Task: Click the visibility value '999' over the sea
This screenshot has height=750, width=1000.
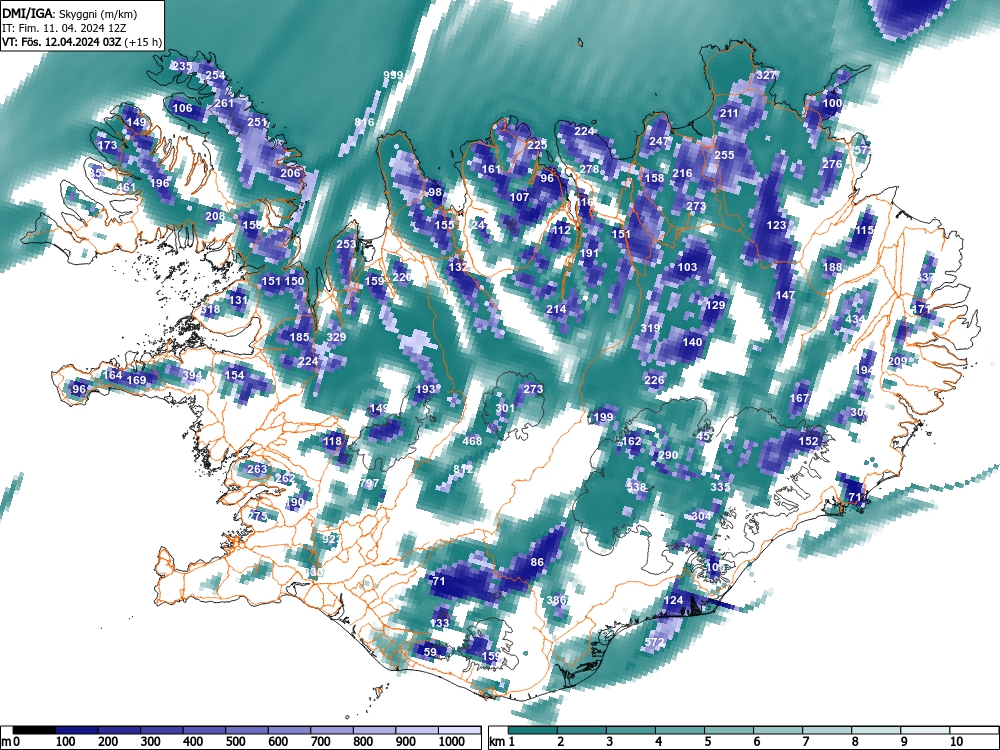Action: click(393, 75)
